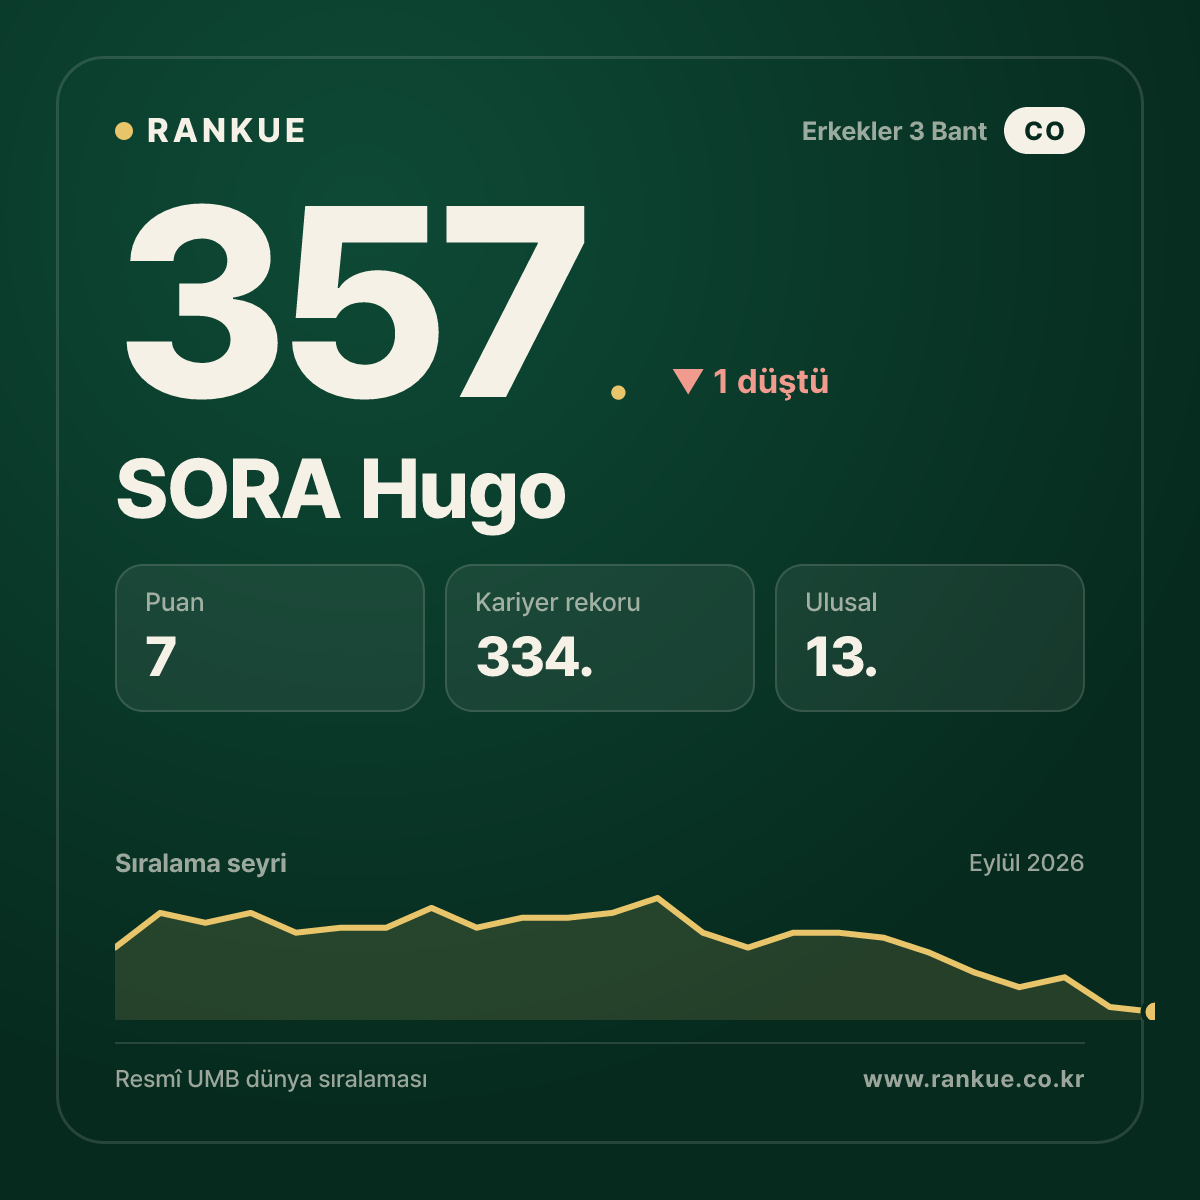The image size is (1200, 1200).
Task: Click the Erkekler 3 Bant label
Action: pos(894,131)
